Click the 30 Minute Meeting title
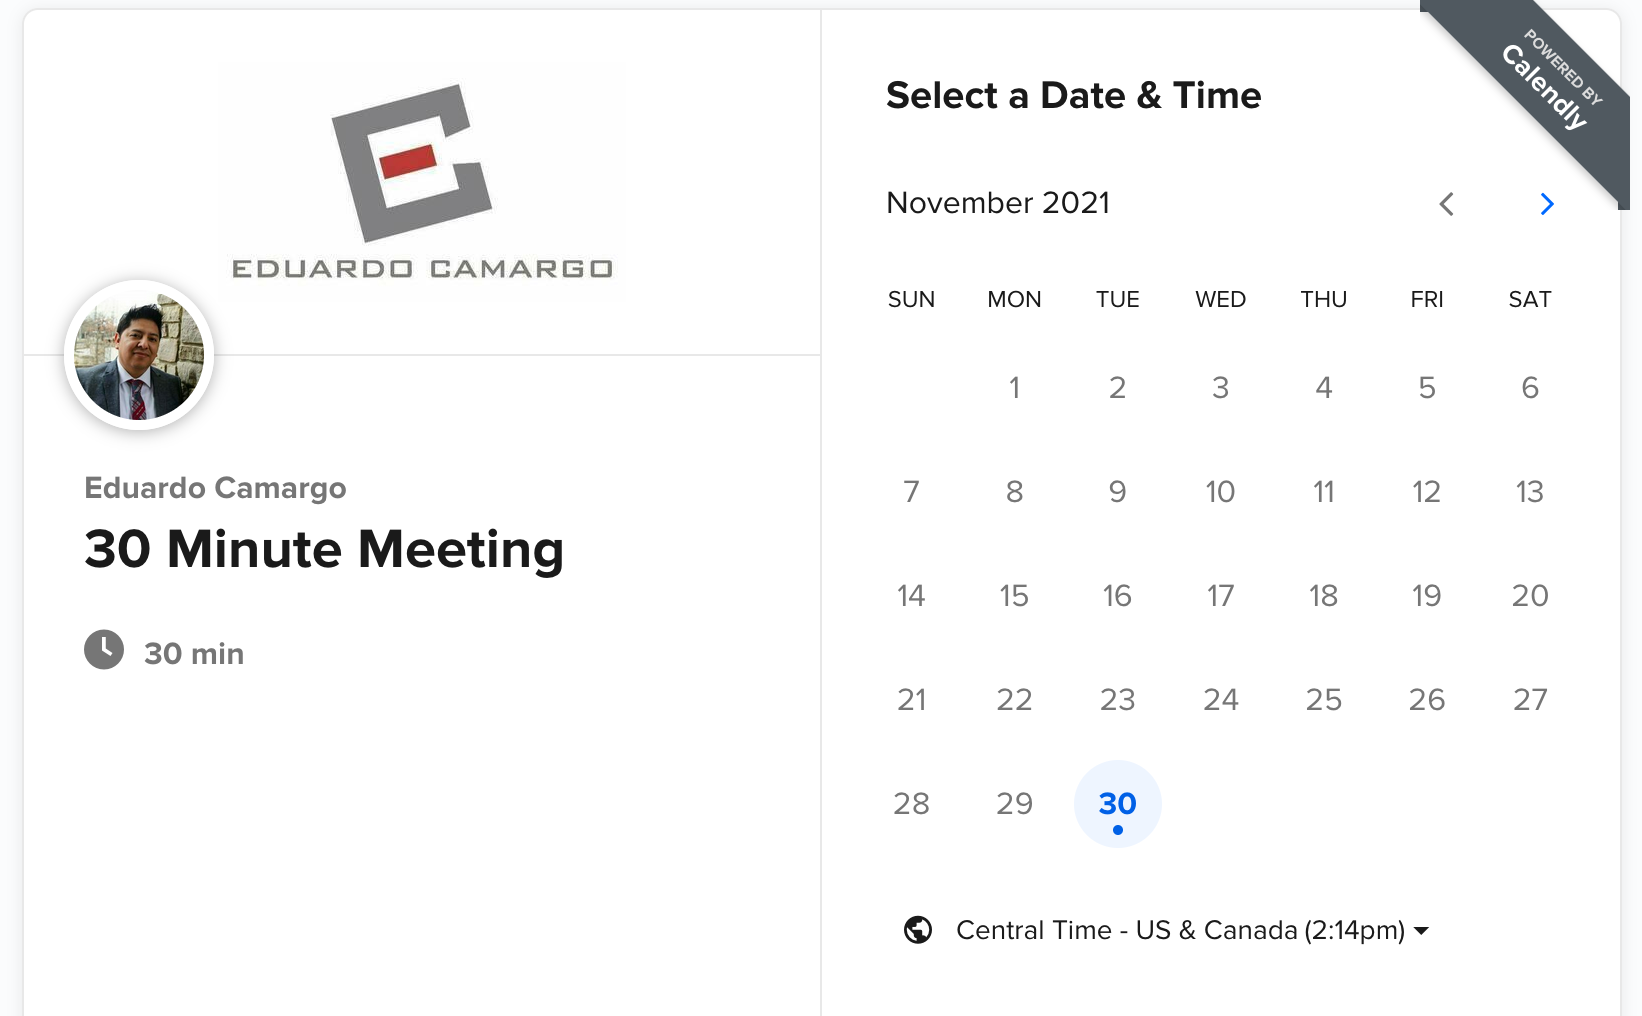 point(324,550)
